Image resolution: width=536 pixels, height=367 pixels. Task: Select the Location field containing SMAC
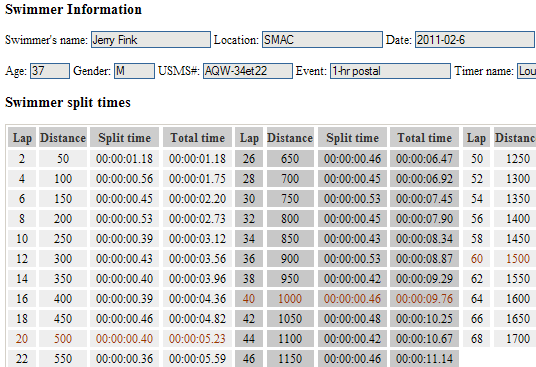[x=322, y=40]
